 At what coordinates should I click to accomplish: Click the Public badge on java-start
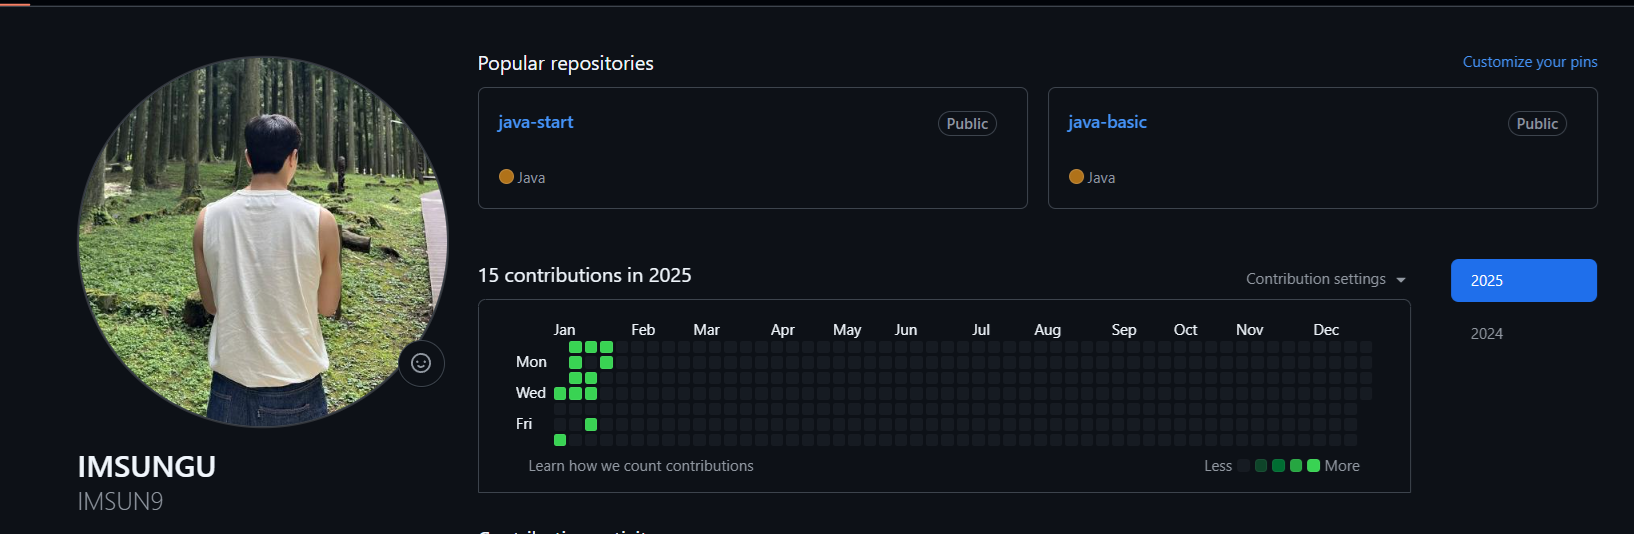pos(967,124)
